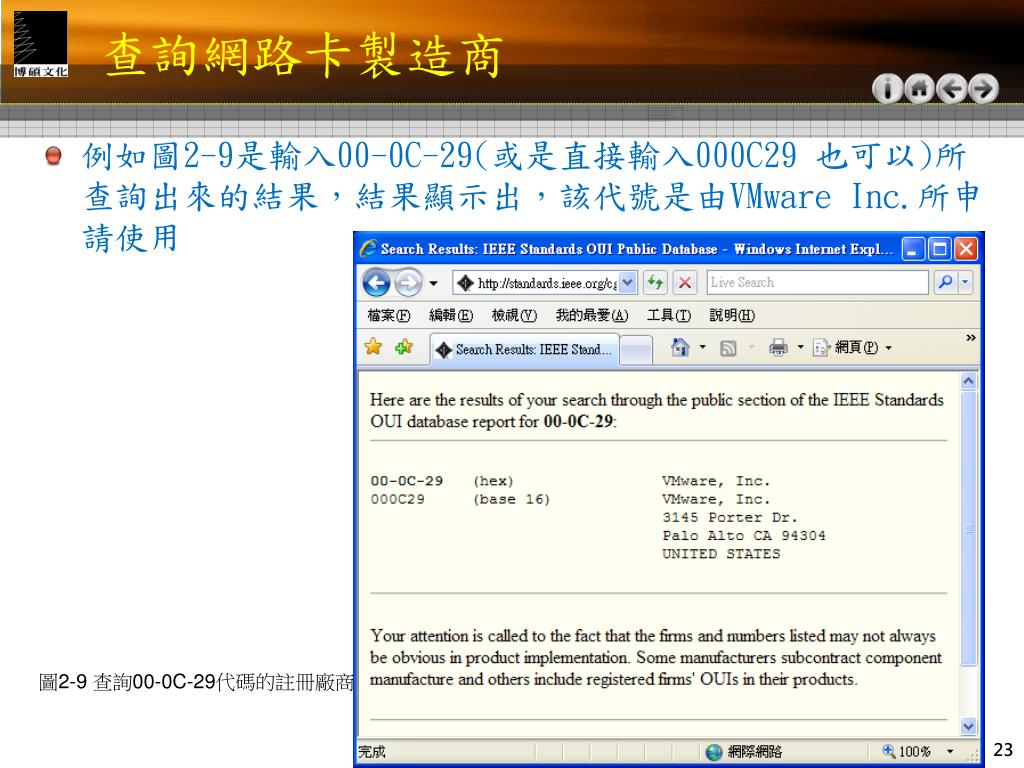Screen dimensions: 1024x768
Task: Open the 網頁(P) page menu
Action: tap(852, 347)
